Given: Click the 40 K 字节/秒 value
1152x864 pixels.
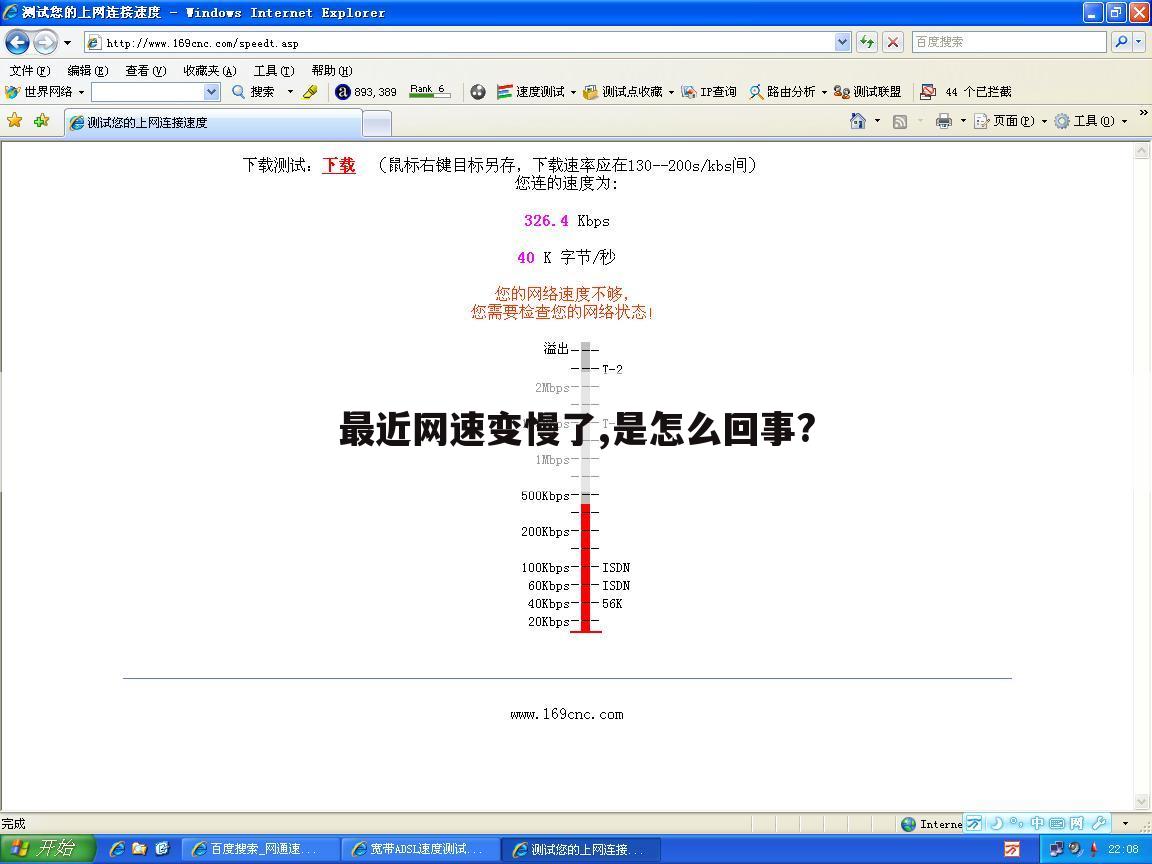Looking at the screenshot, I should click(x=566, y=258).
